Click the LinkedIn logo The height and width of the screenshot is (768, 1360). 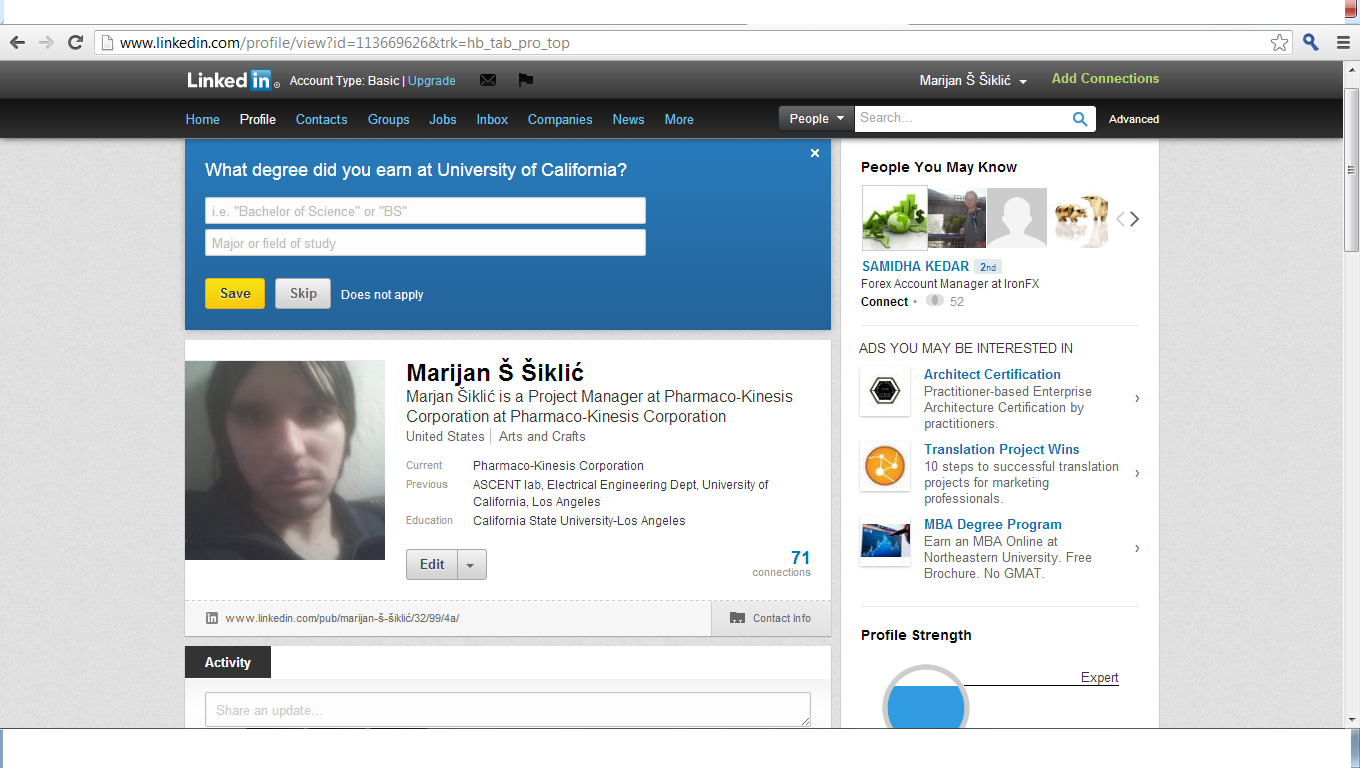click(231, 80)
